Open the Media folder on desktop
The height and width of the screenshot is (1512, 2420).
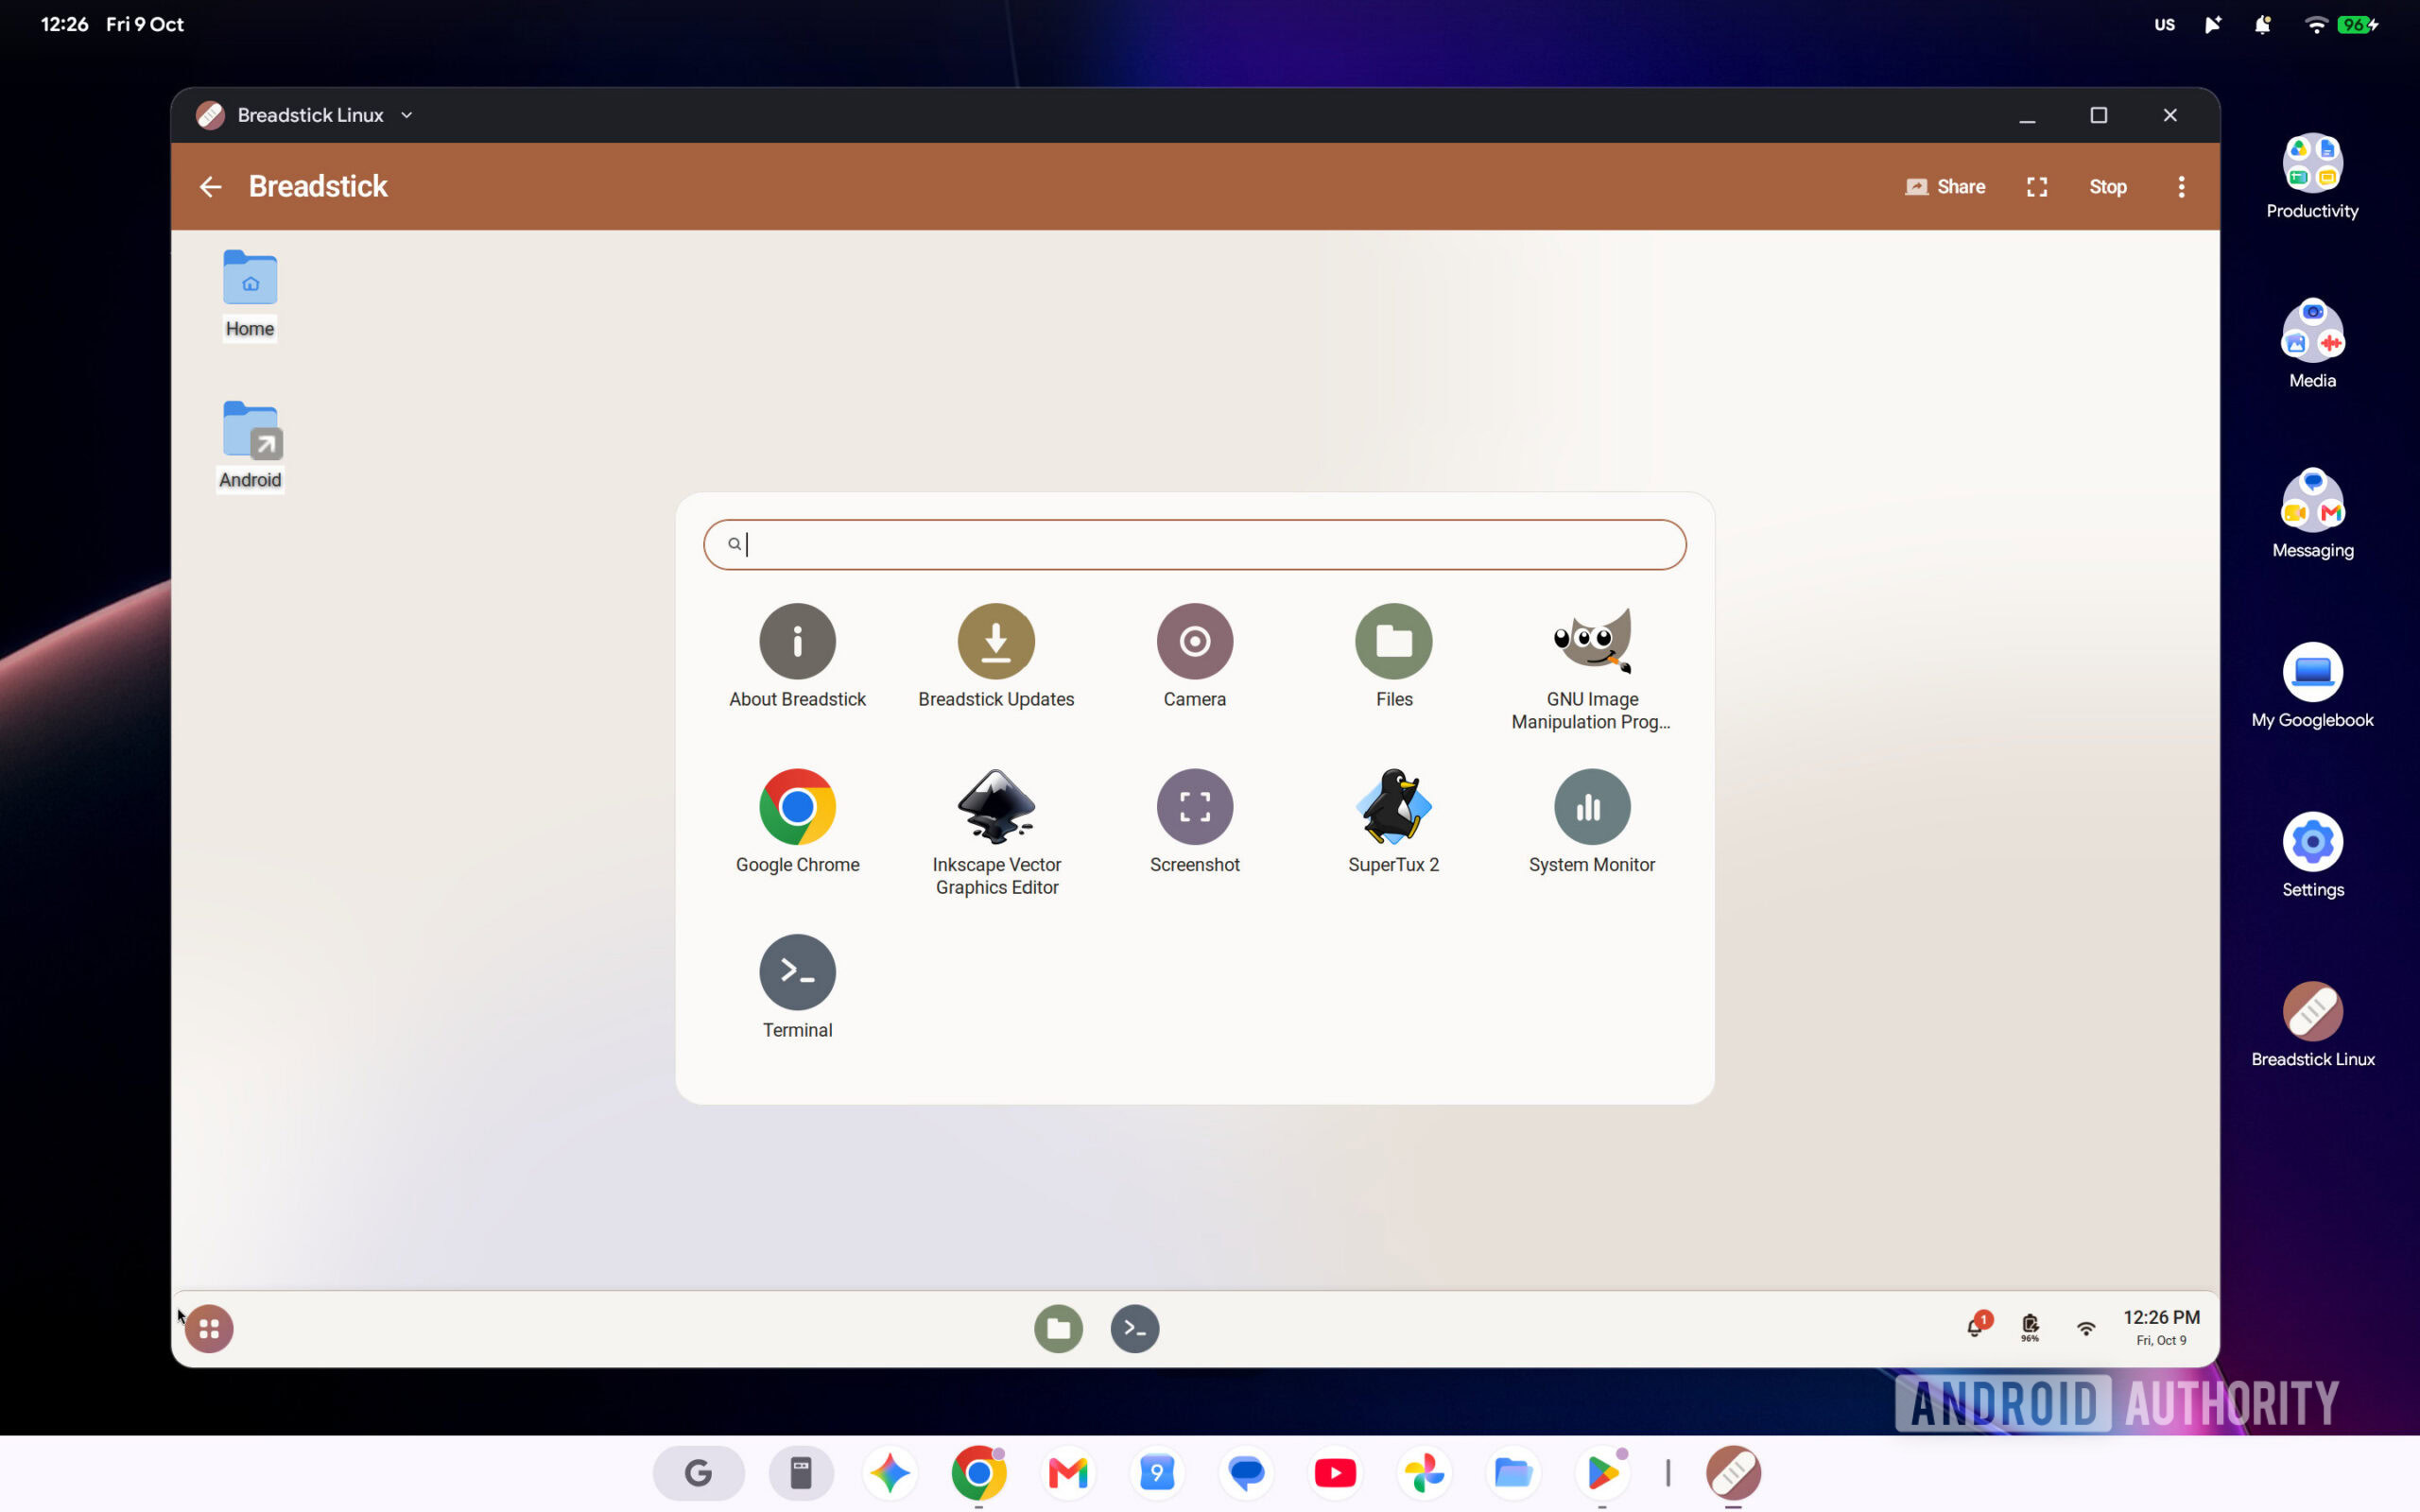pos(2312,345)
